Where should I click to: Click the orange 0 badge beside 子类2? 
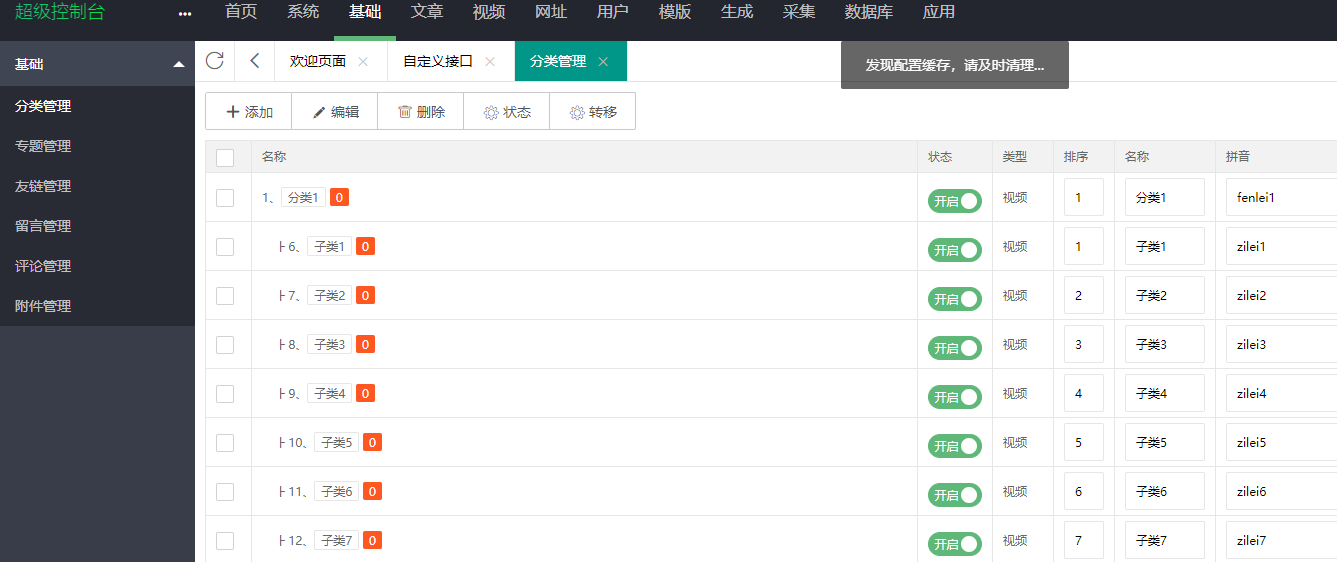(x=365, y=295)
